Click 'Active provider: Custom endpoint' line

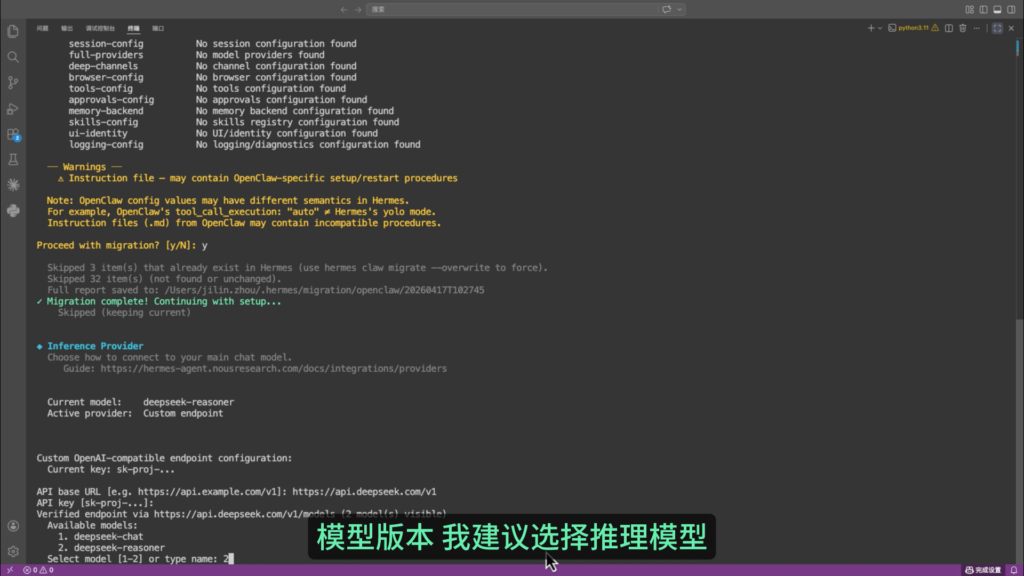[x=135, y=413]
